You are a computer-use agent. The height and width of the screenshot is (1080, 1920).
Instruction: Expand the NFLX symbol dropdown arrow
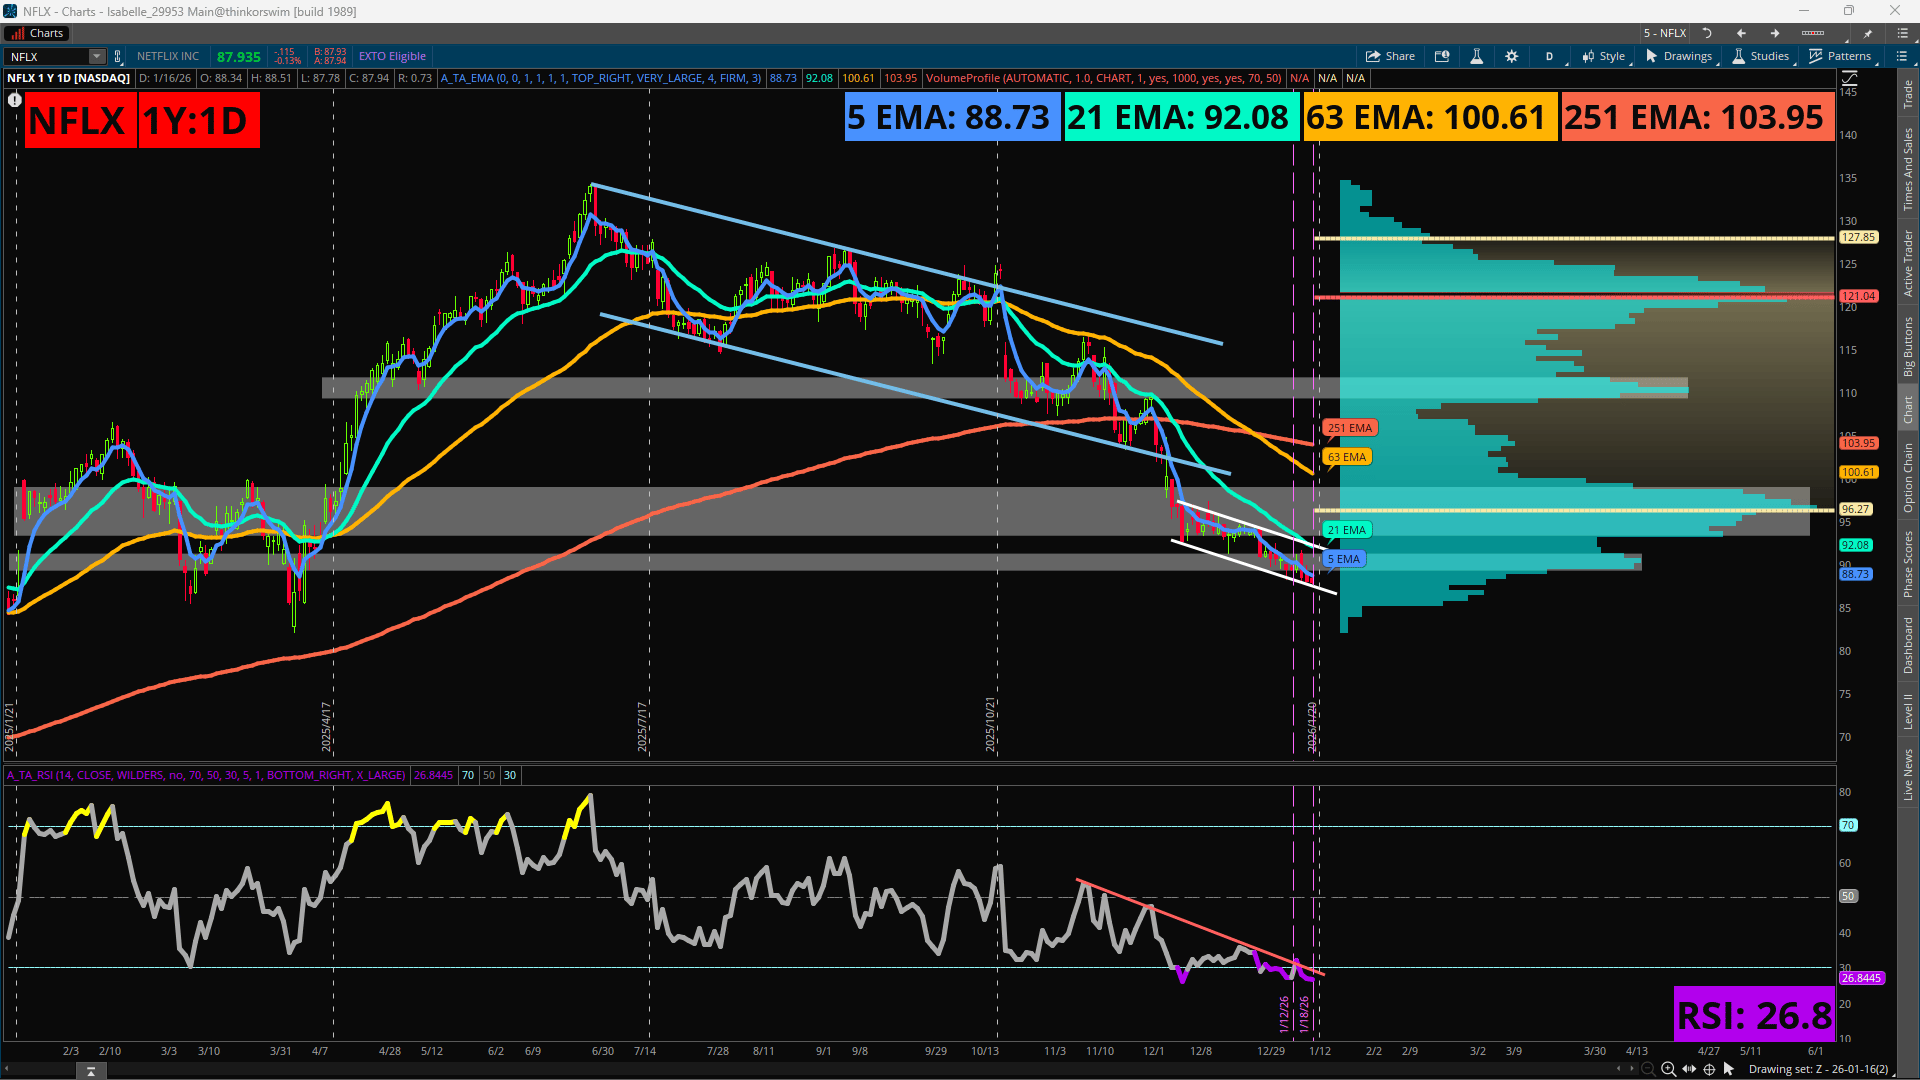tap(97, 56)
